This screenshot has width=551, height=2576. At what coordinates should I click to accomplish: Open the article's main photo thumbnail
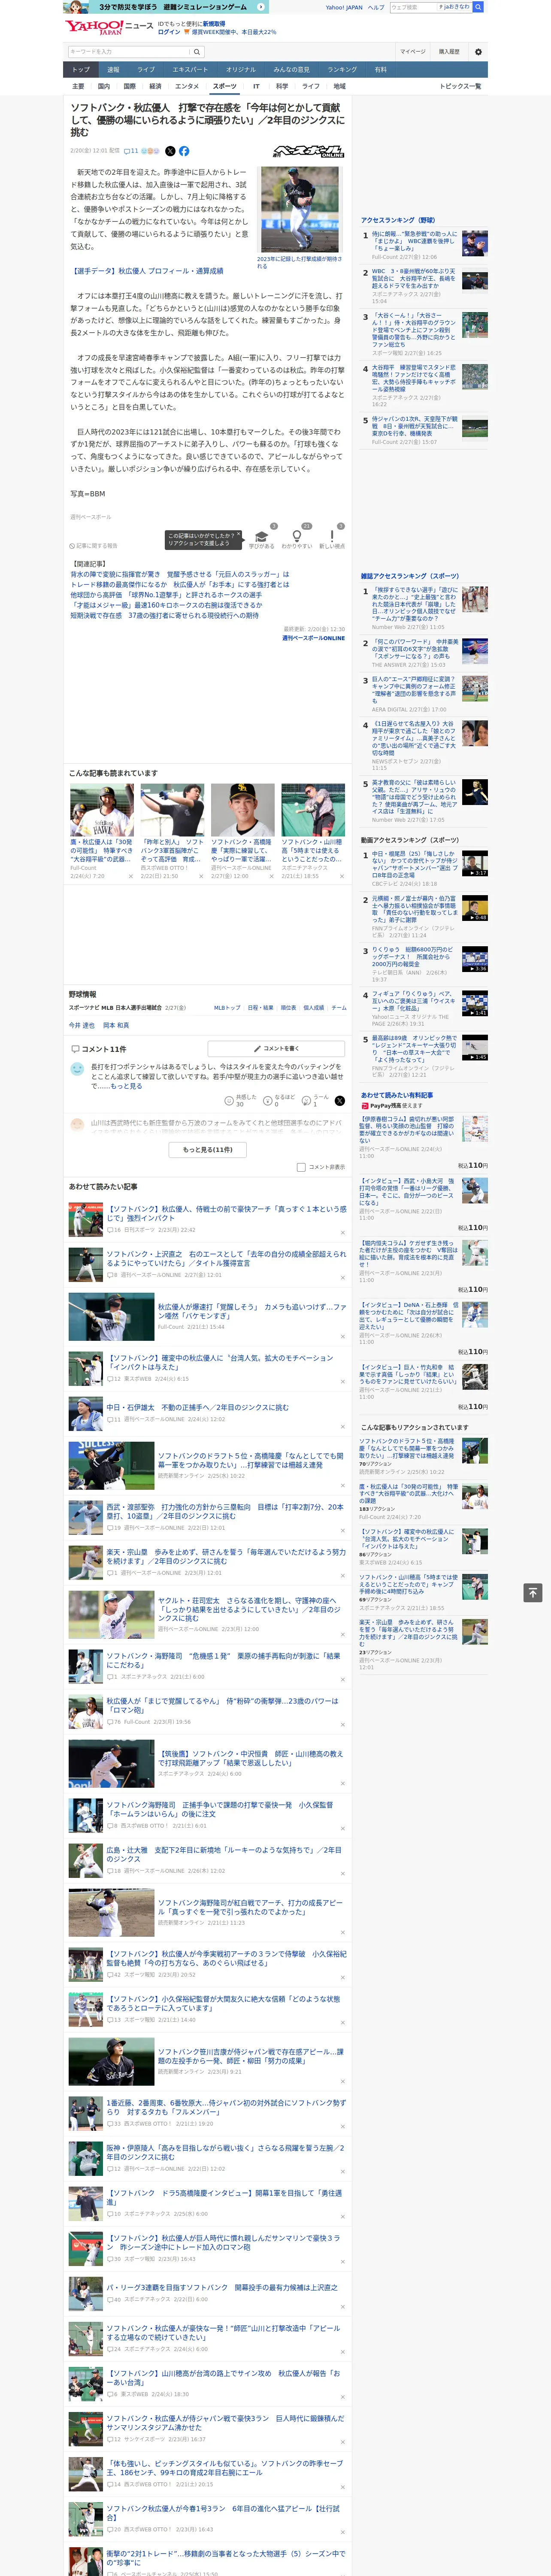click(x=300, y=210)
